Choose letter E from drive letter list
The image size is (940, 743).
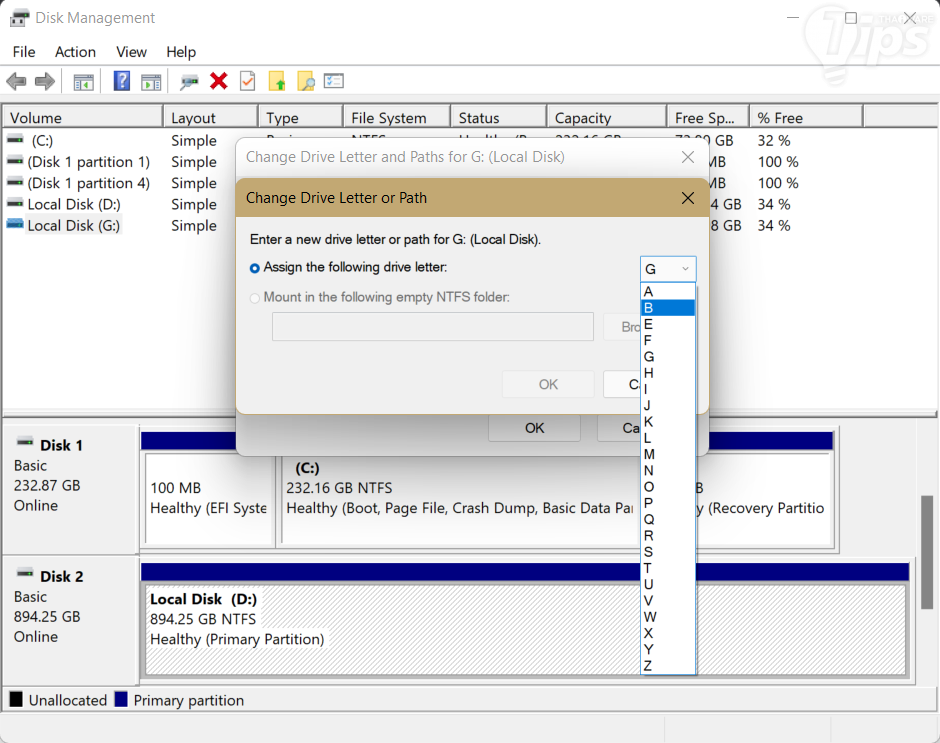668,324
